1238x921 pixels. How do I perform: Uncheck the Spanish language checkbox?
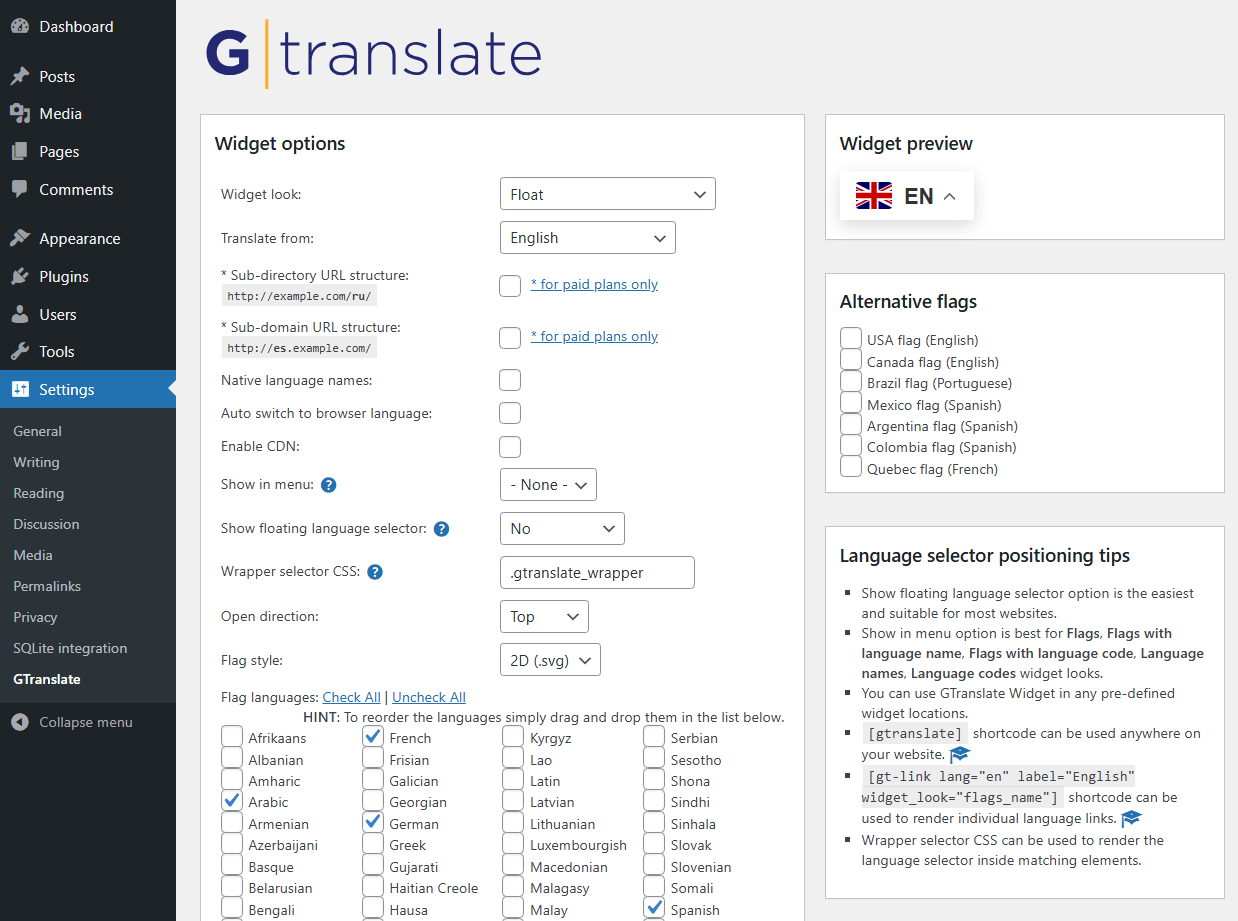point(654,909)
